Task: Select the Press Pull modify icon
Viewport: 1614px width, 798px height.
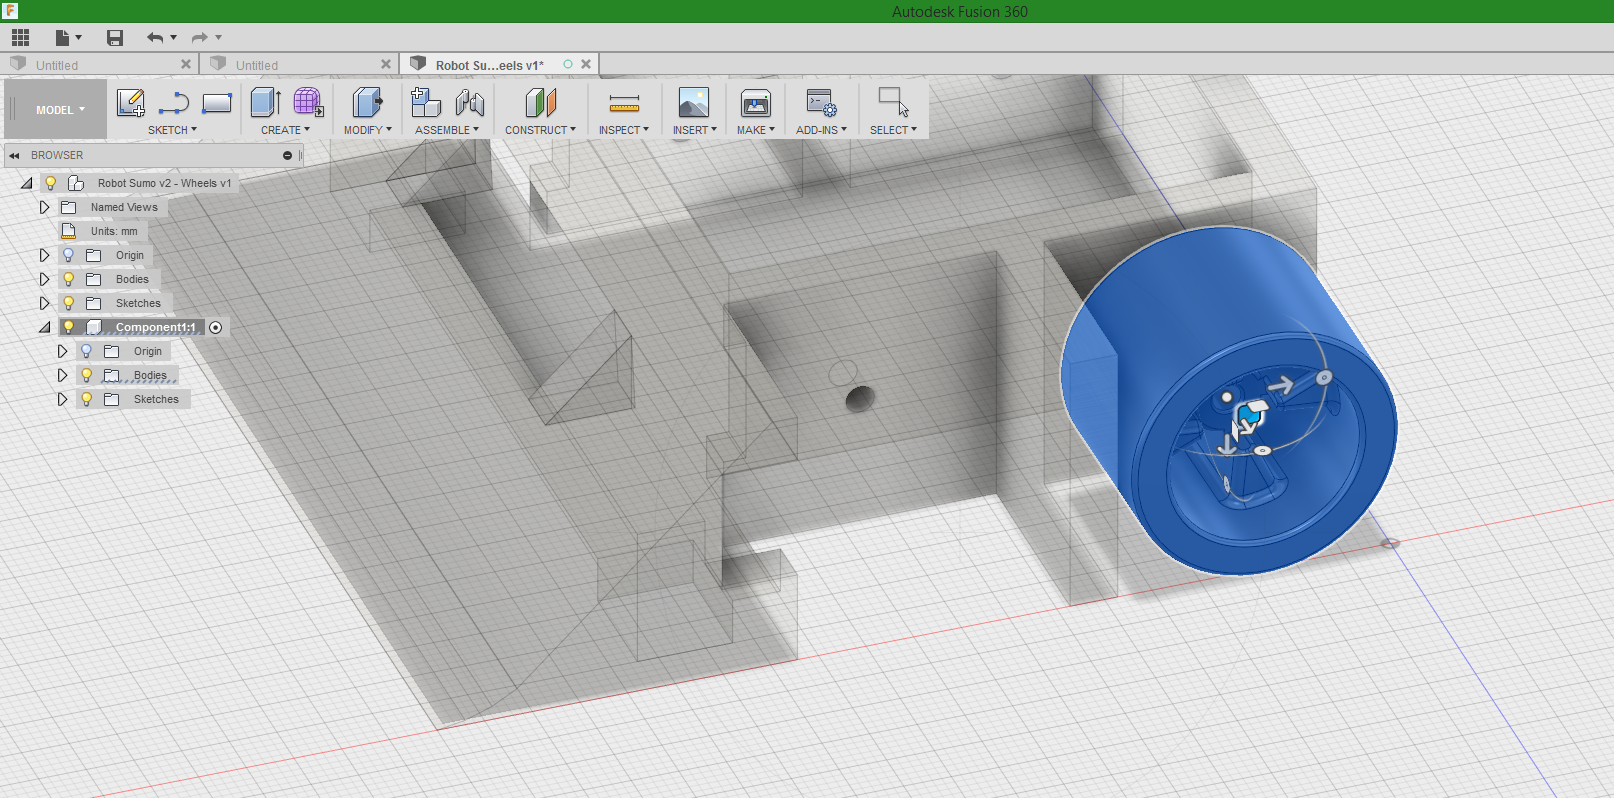Action: pos(367,103)
